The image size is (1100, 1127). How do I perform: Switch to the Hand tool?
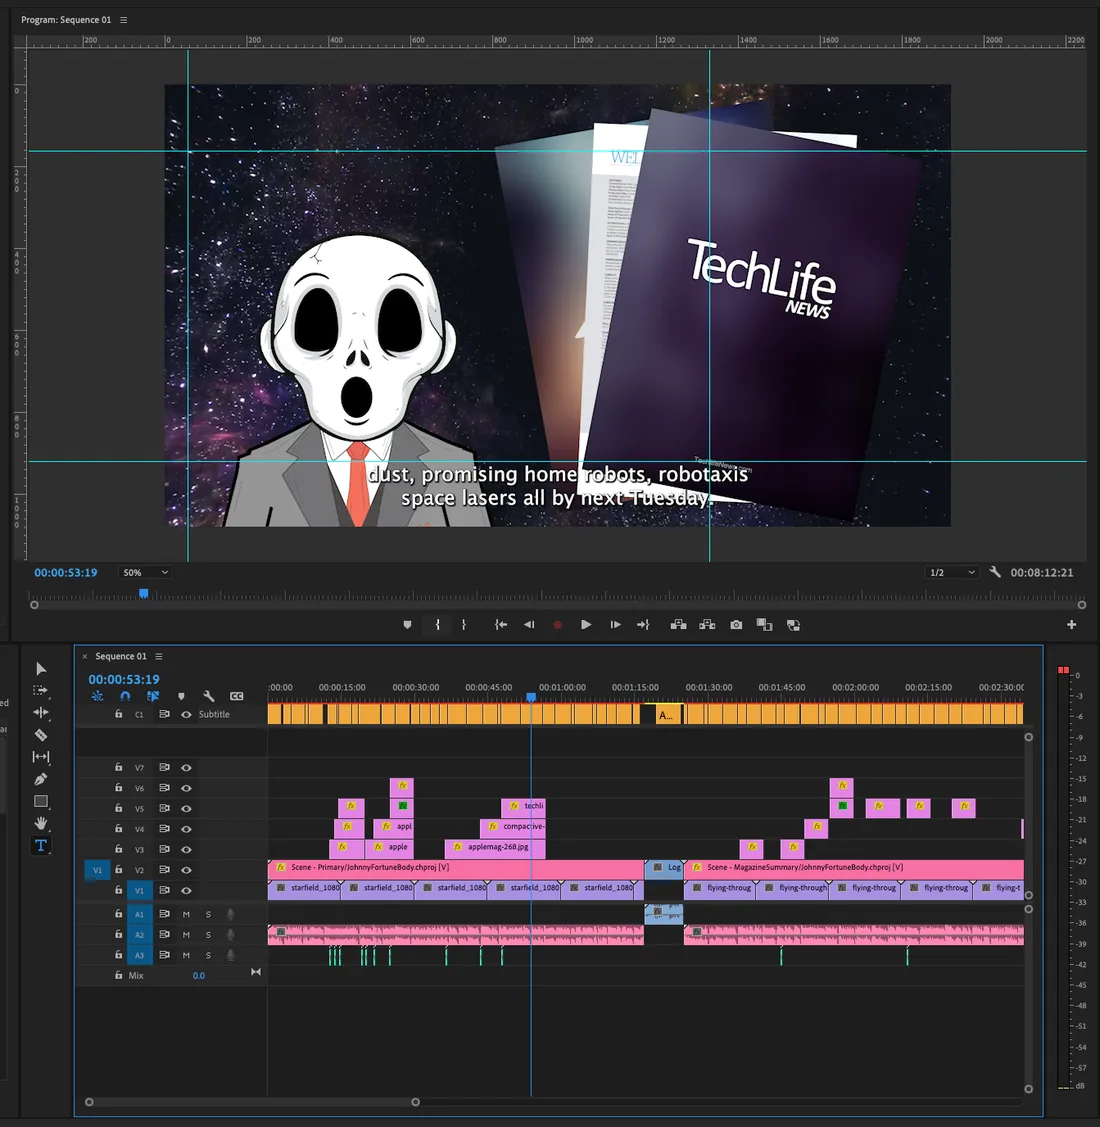tap(41, 823)
